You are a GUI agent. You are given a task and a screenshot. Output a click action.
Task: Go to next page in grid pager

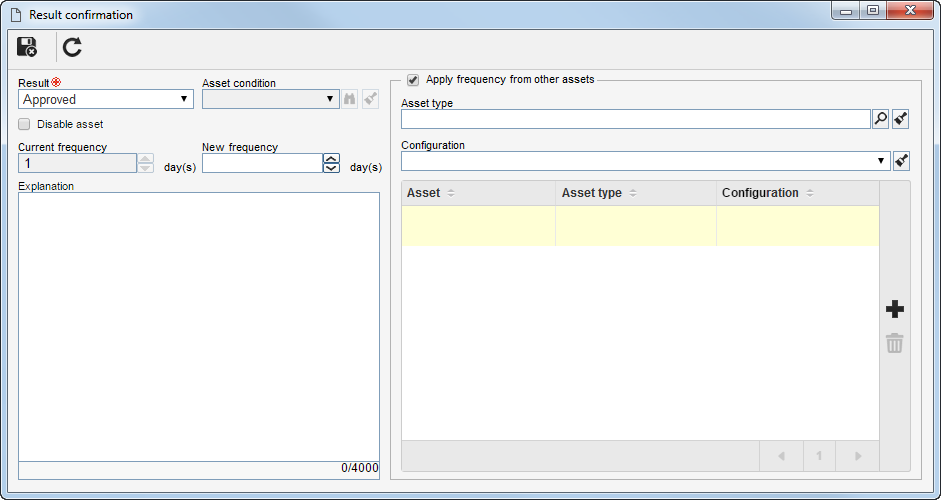pos(858,456)
